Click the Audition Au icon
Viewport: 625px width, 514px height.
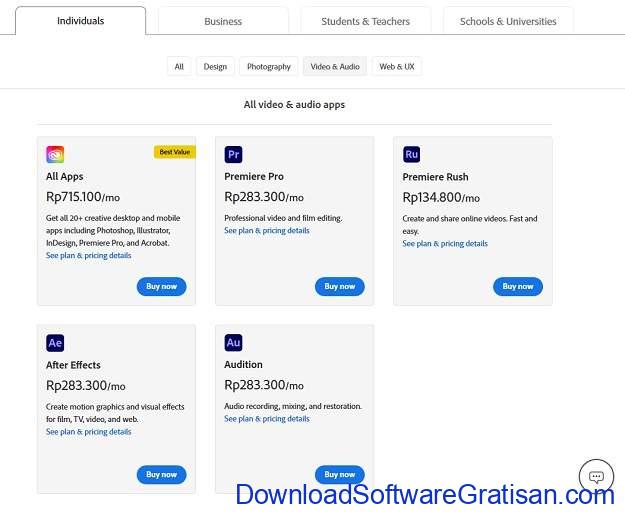click(x=233, y=343)
